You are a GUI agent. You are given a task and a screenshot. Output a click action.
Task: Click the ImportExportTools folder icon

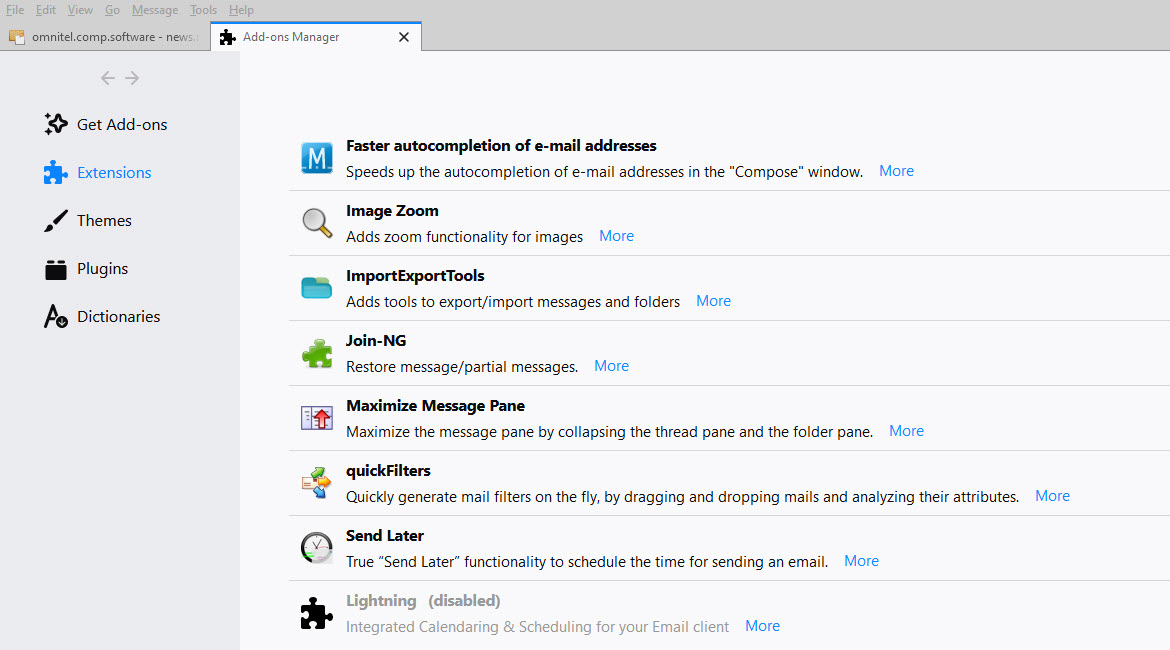(317, 288)
